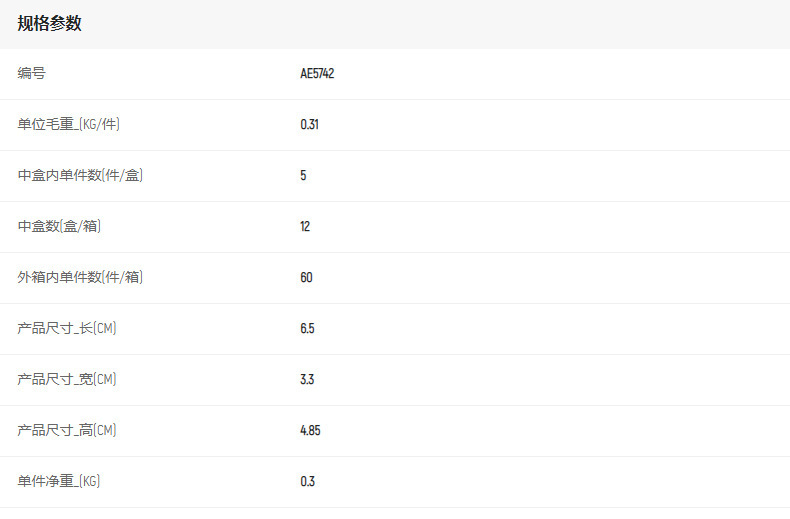Click the 单位毛重_(KG/件) label
This screenshot has height=519, width=790.
click(69, 124)
